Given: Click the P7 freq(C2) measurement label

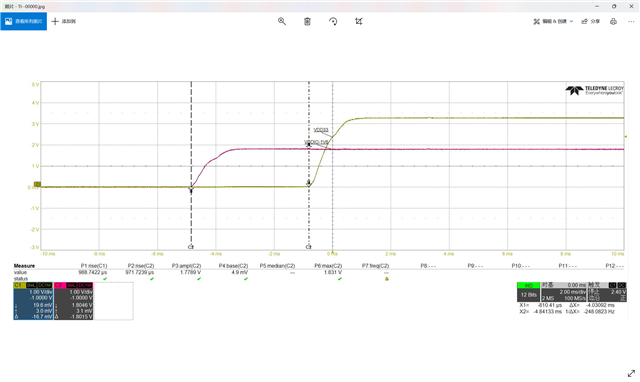Looking at the screenshot, I should click(x=376, y=266).
